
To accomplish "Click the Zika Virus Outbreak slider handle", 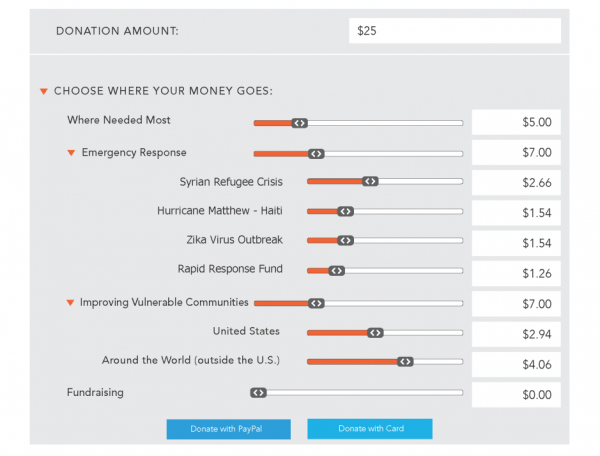I will pos(346,241).
